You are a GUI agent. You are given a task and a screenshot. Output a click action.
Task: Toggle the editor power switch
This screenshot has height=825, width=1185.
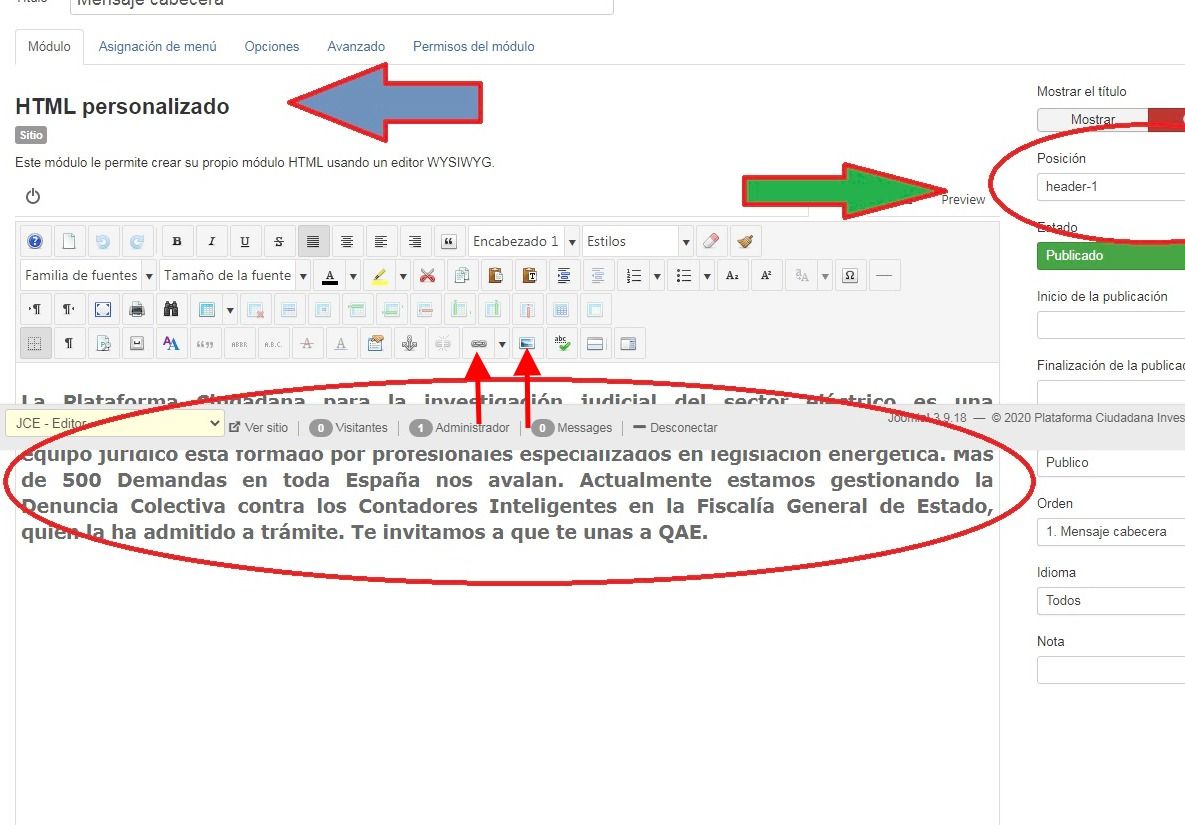tap(32, 196)
